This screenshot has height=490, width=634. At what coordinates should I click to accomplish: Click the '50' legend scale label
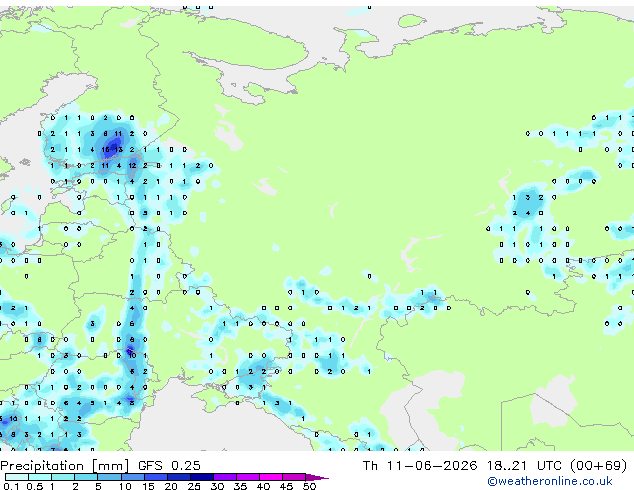click(x=309, y=486)
